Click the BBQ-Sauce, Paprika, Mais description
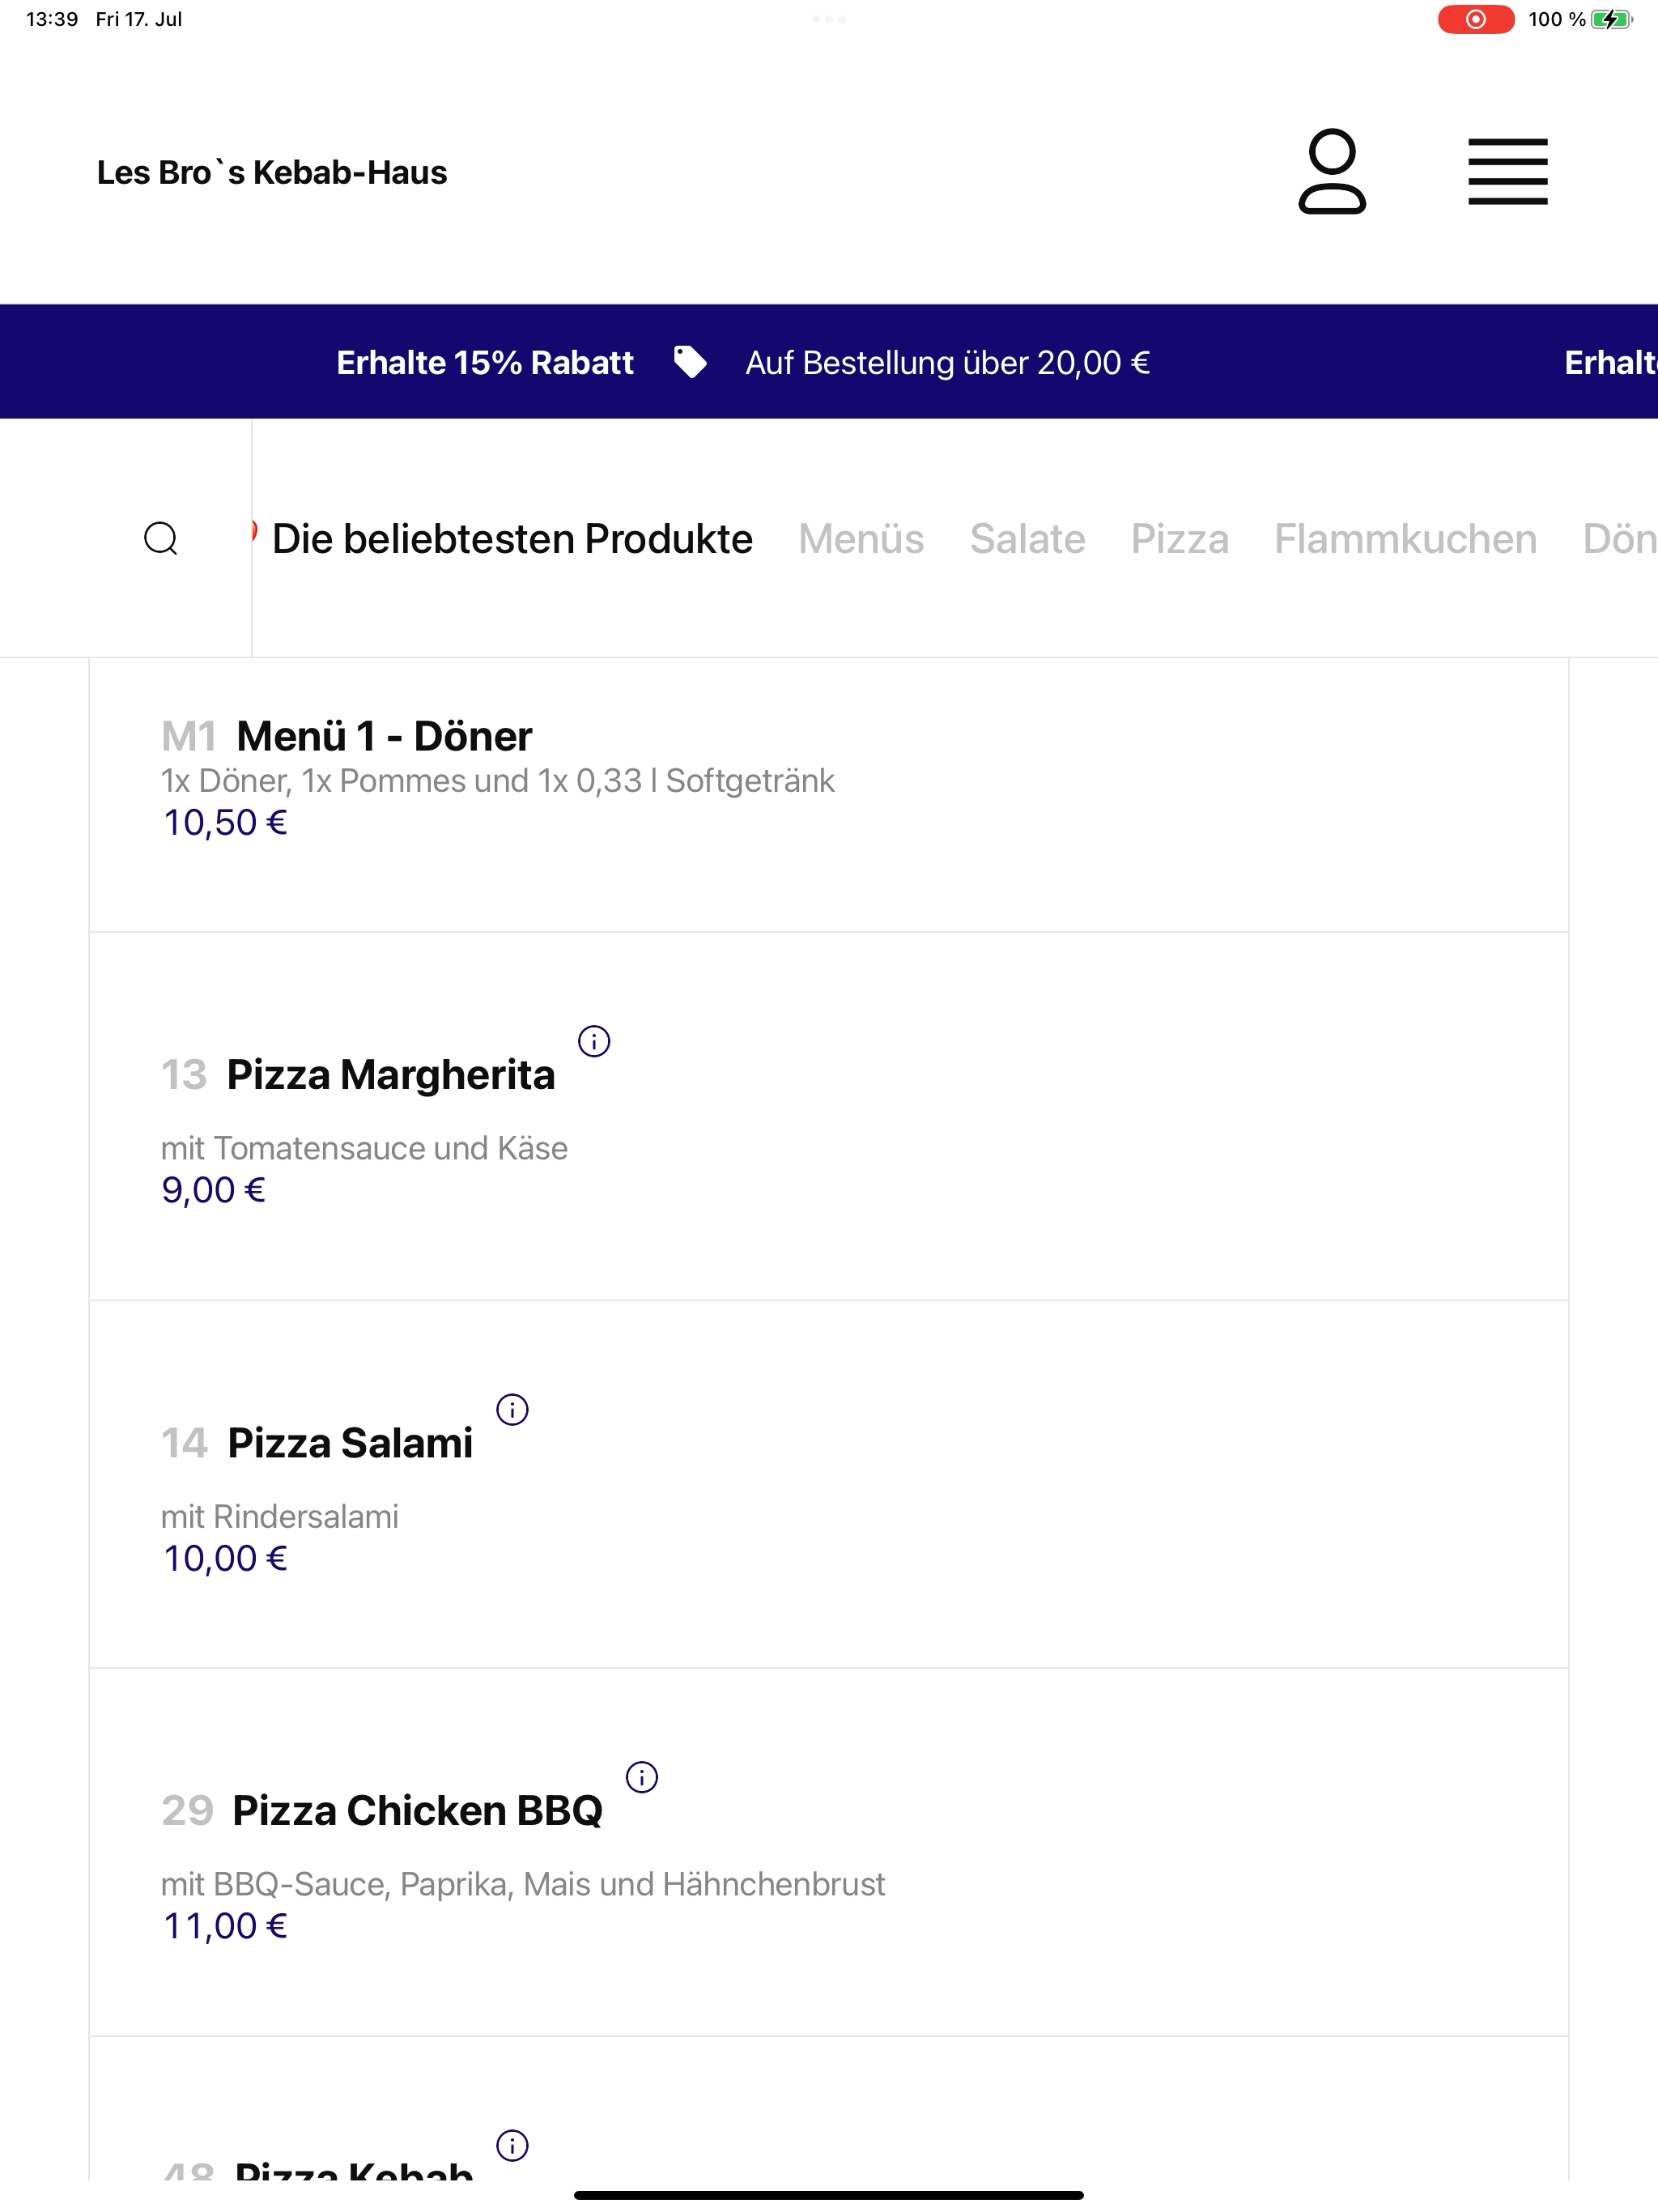Screen dimensions: 1658x2212 click(523, 1884)
